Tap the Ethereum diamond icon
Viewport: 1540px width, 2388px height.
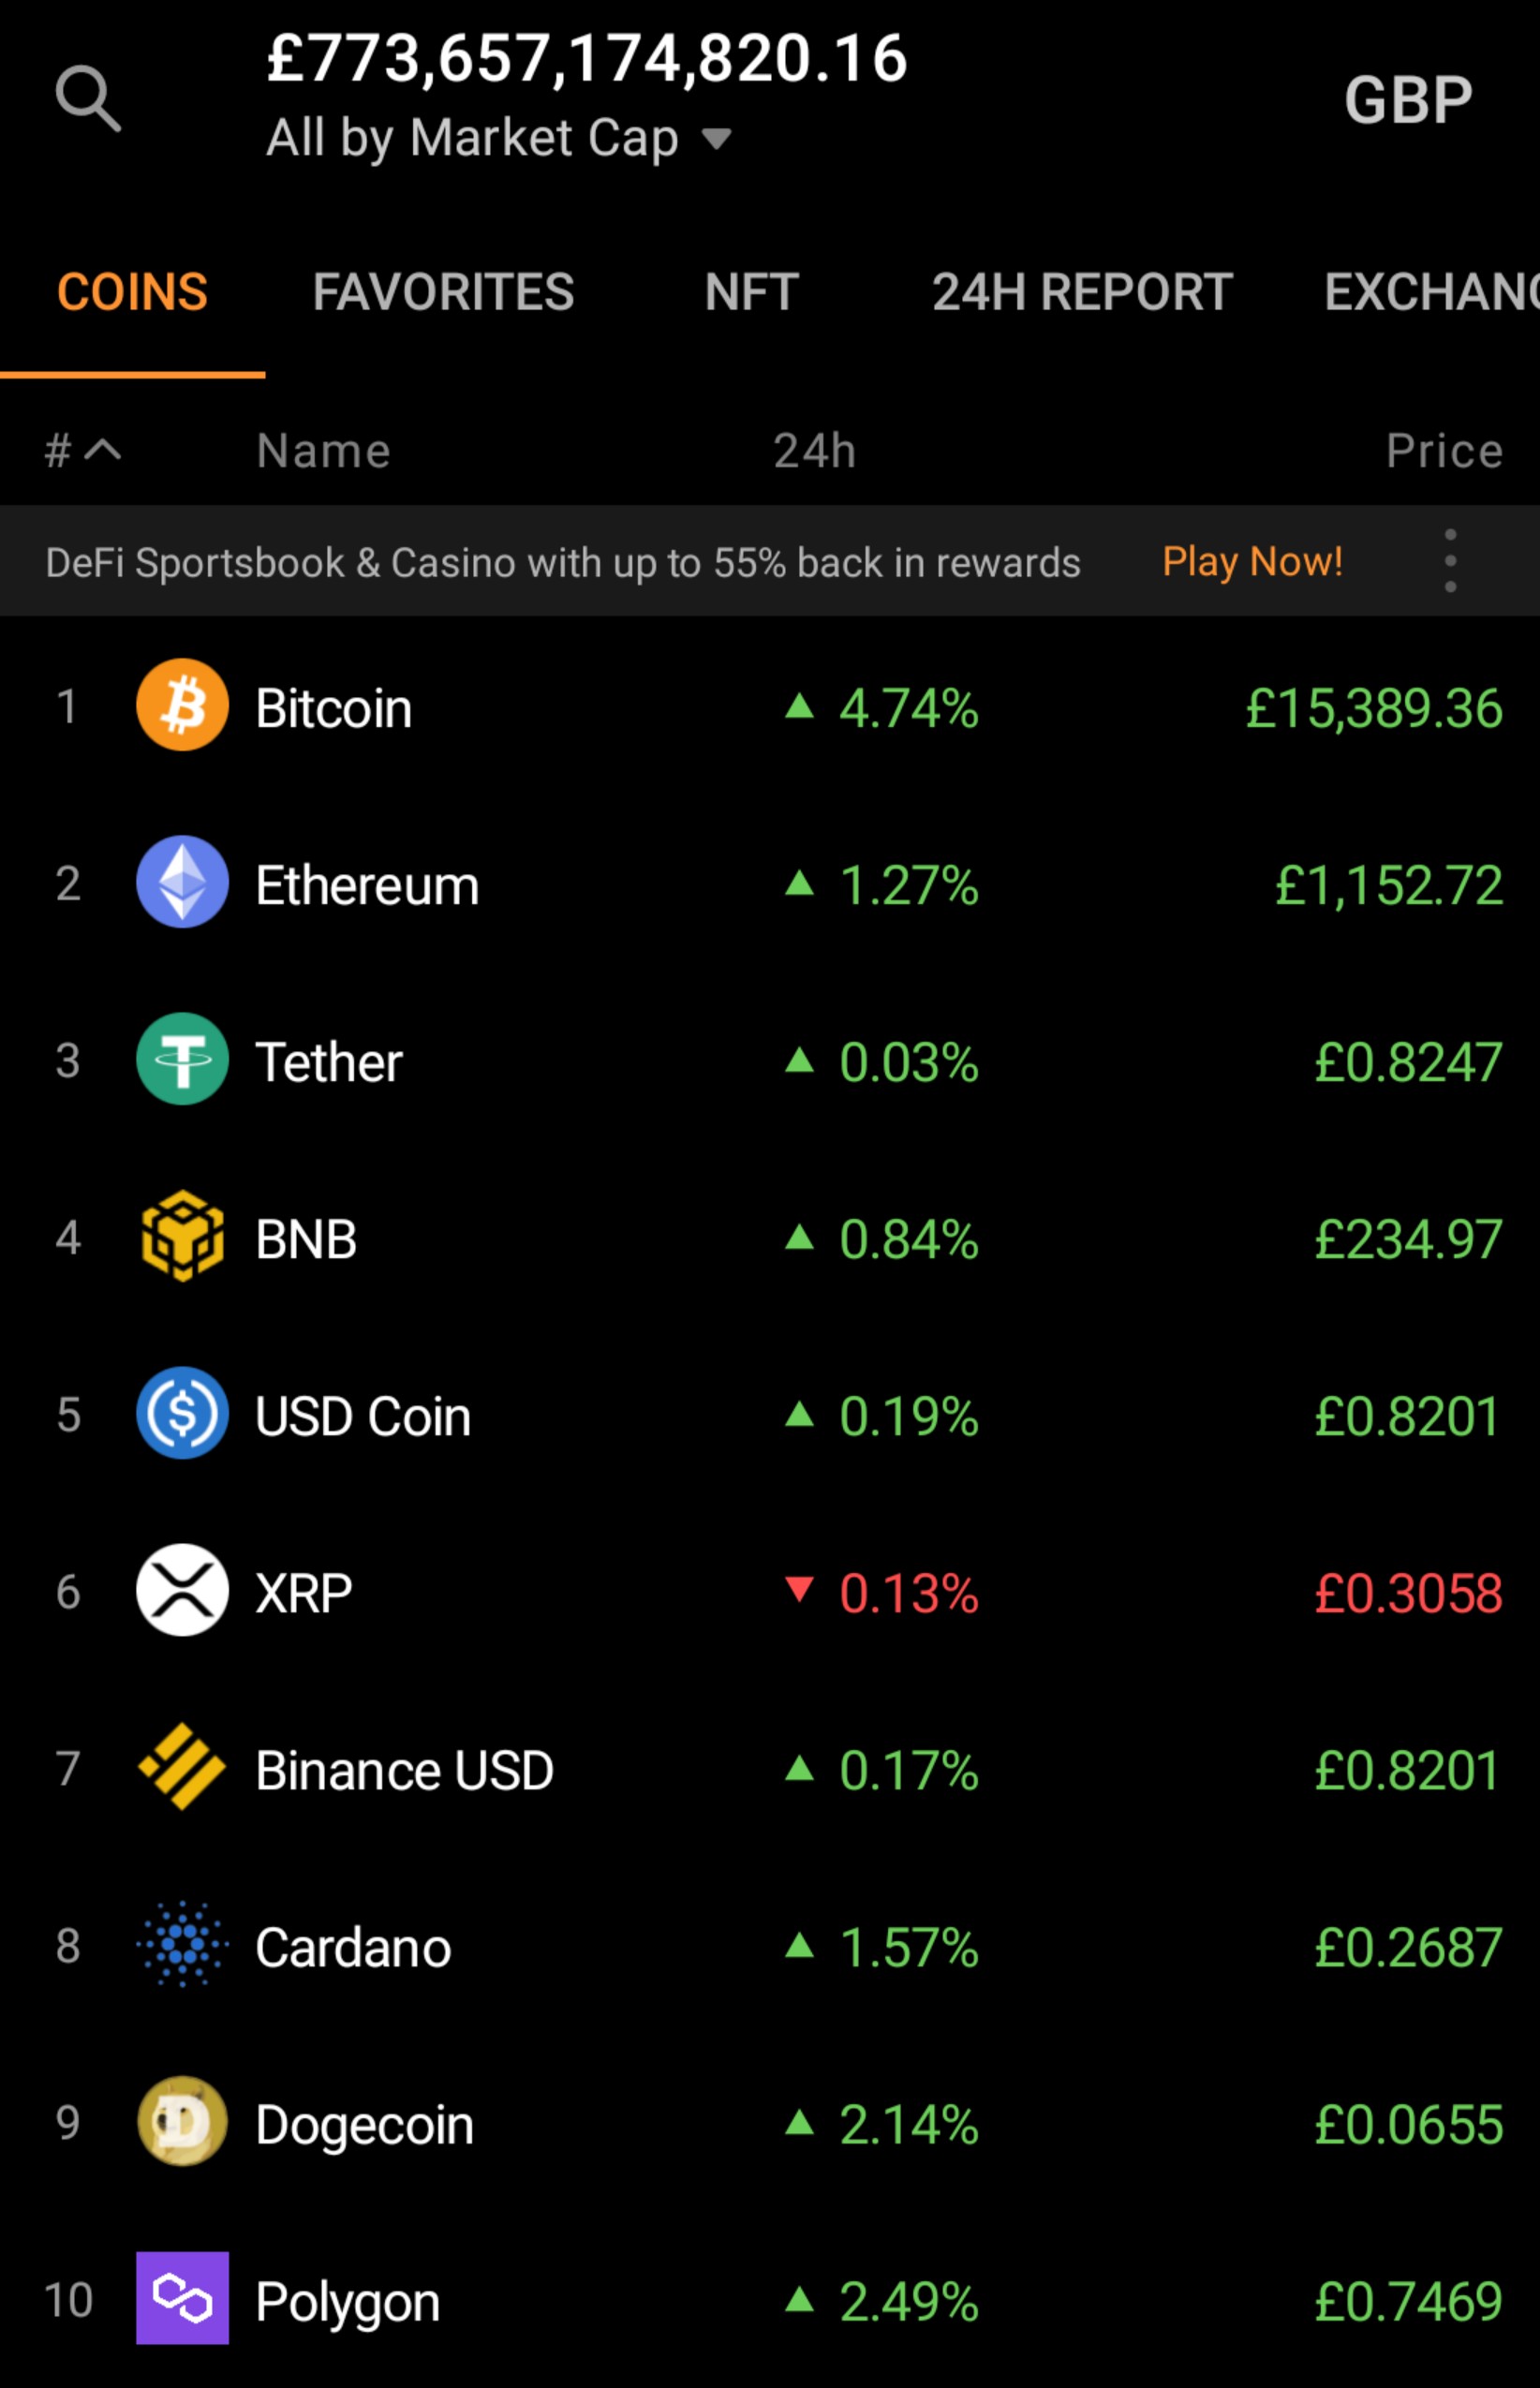[x=182, y=882]
